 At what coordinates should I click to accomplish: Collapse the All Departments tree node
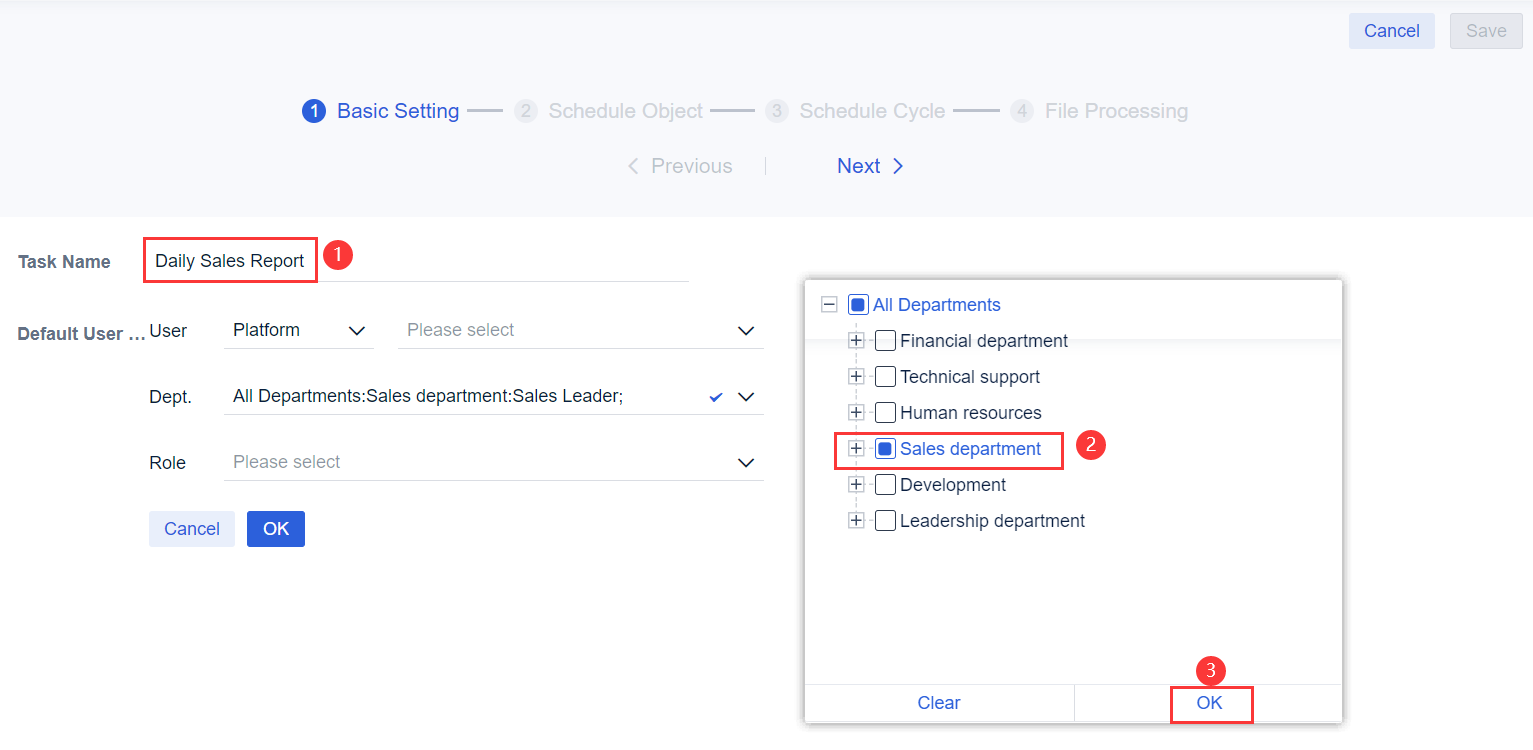coord(829,304)
